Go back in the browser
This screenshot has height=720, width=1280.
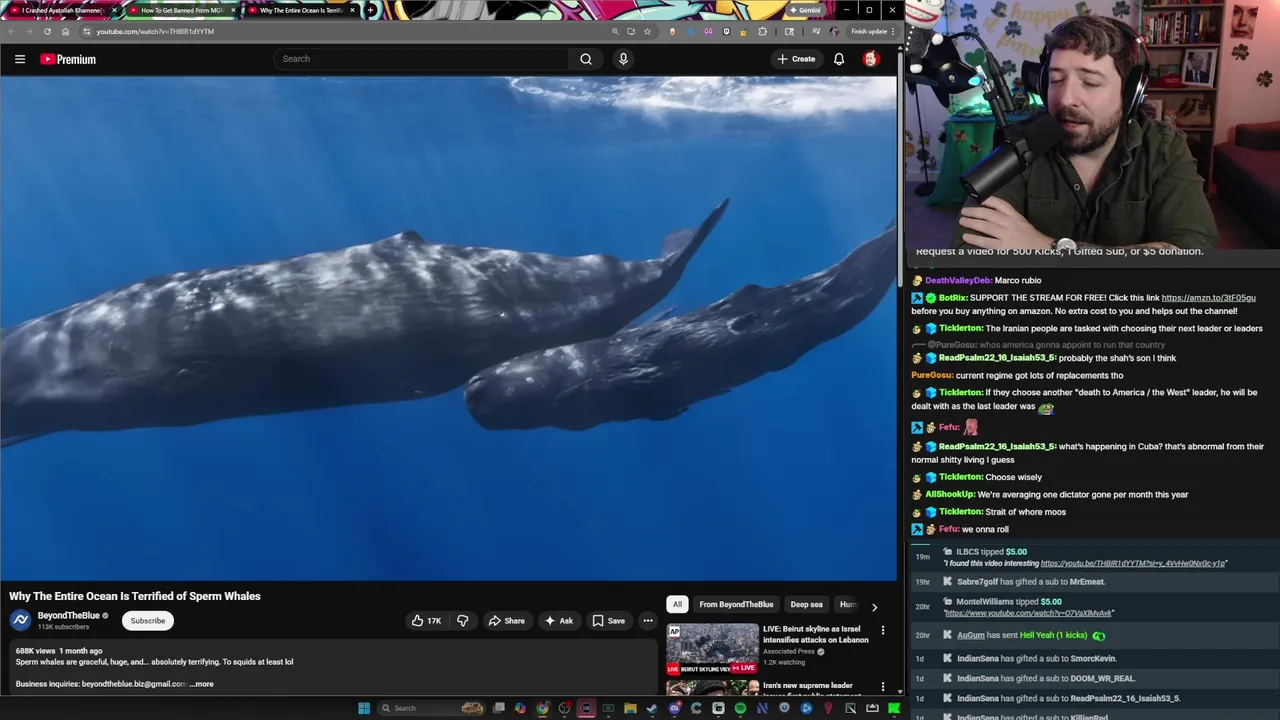pyautogui.click(x=10, y=31)
